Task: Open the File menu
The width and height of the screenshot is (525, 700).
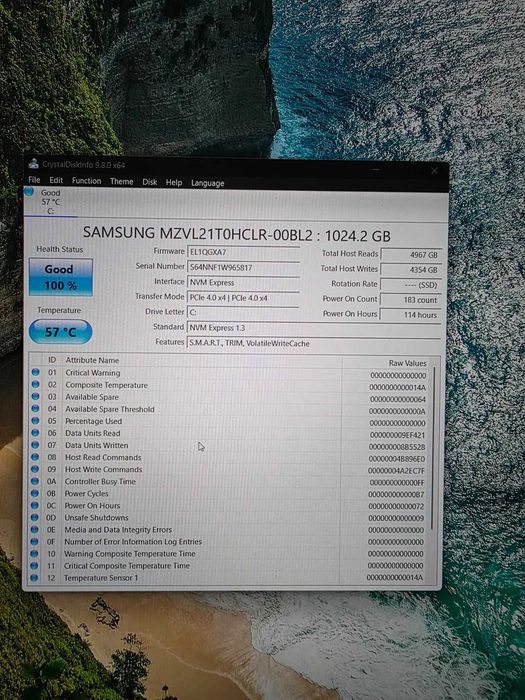Action: 34,180
